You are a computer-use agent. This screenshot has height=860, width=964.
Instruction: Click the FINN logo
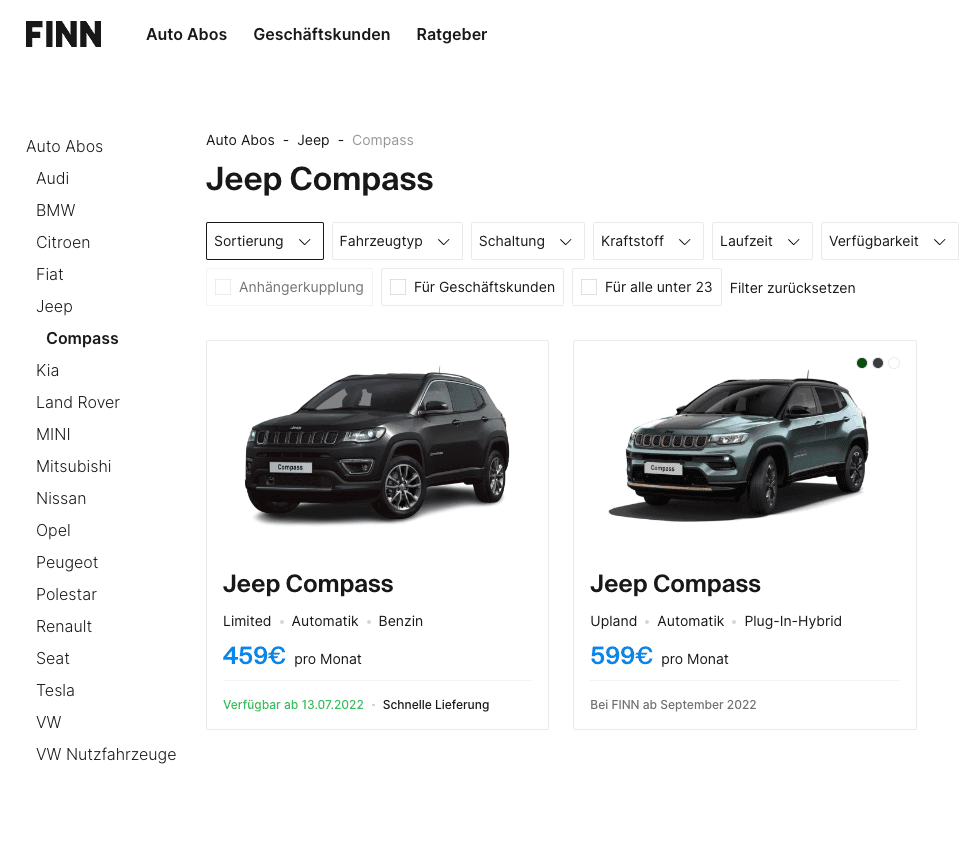click(x=63, y=34)
